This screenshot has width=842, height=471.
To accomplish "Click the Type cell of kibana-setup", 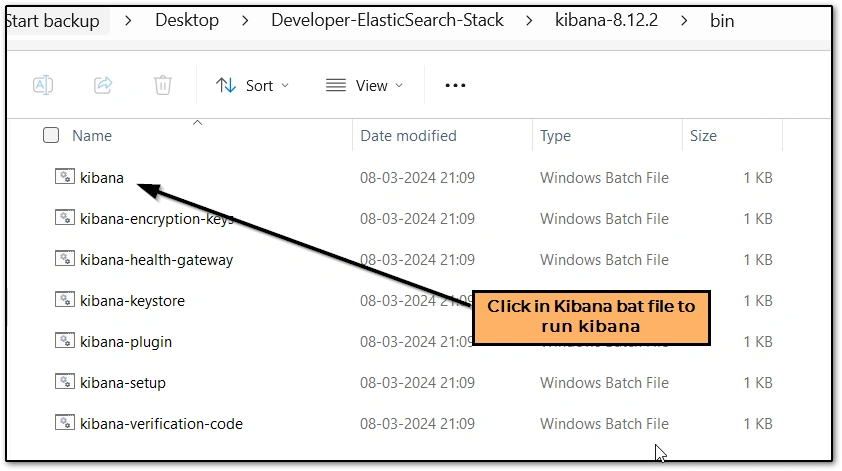I will coord(604,383).
